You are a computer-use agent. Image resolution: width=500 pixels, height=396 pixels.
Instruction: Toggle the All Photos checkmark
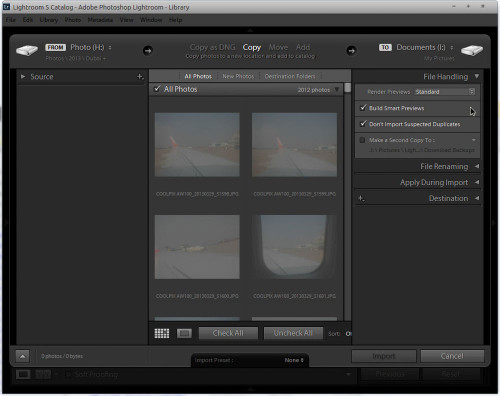click(x=157, y=89)
